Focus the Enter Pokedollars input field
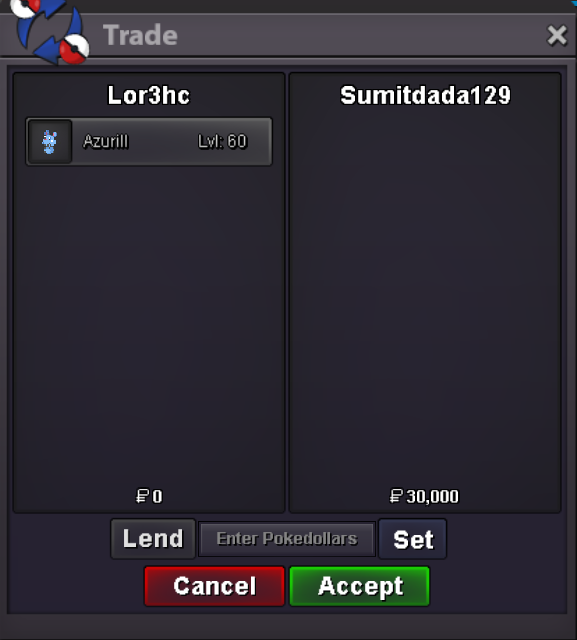The image size is (577, 640). (287, 539)
